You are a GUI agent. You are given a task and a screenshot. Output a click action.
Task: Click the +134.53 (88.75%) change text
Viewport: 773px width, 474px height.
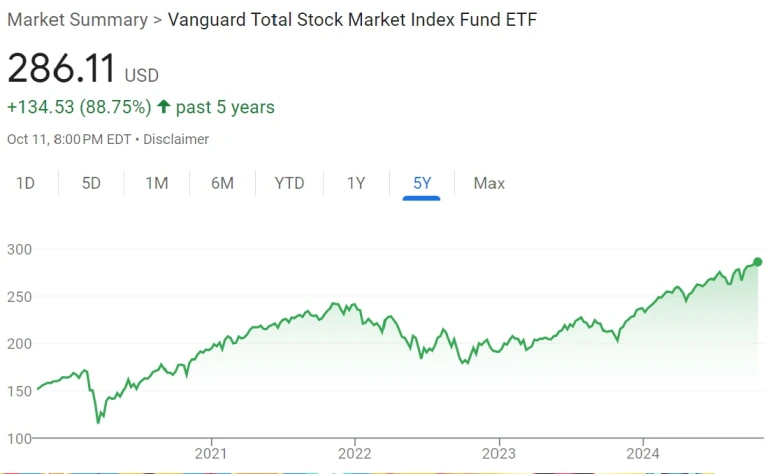(x=79, y=107)
